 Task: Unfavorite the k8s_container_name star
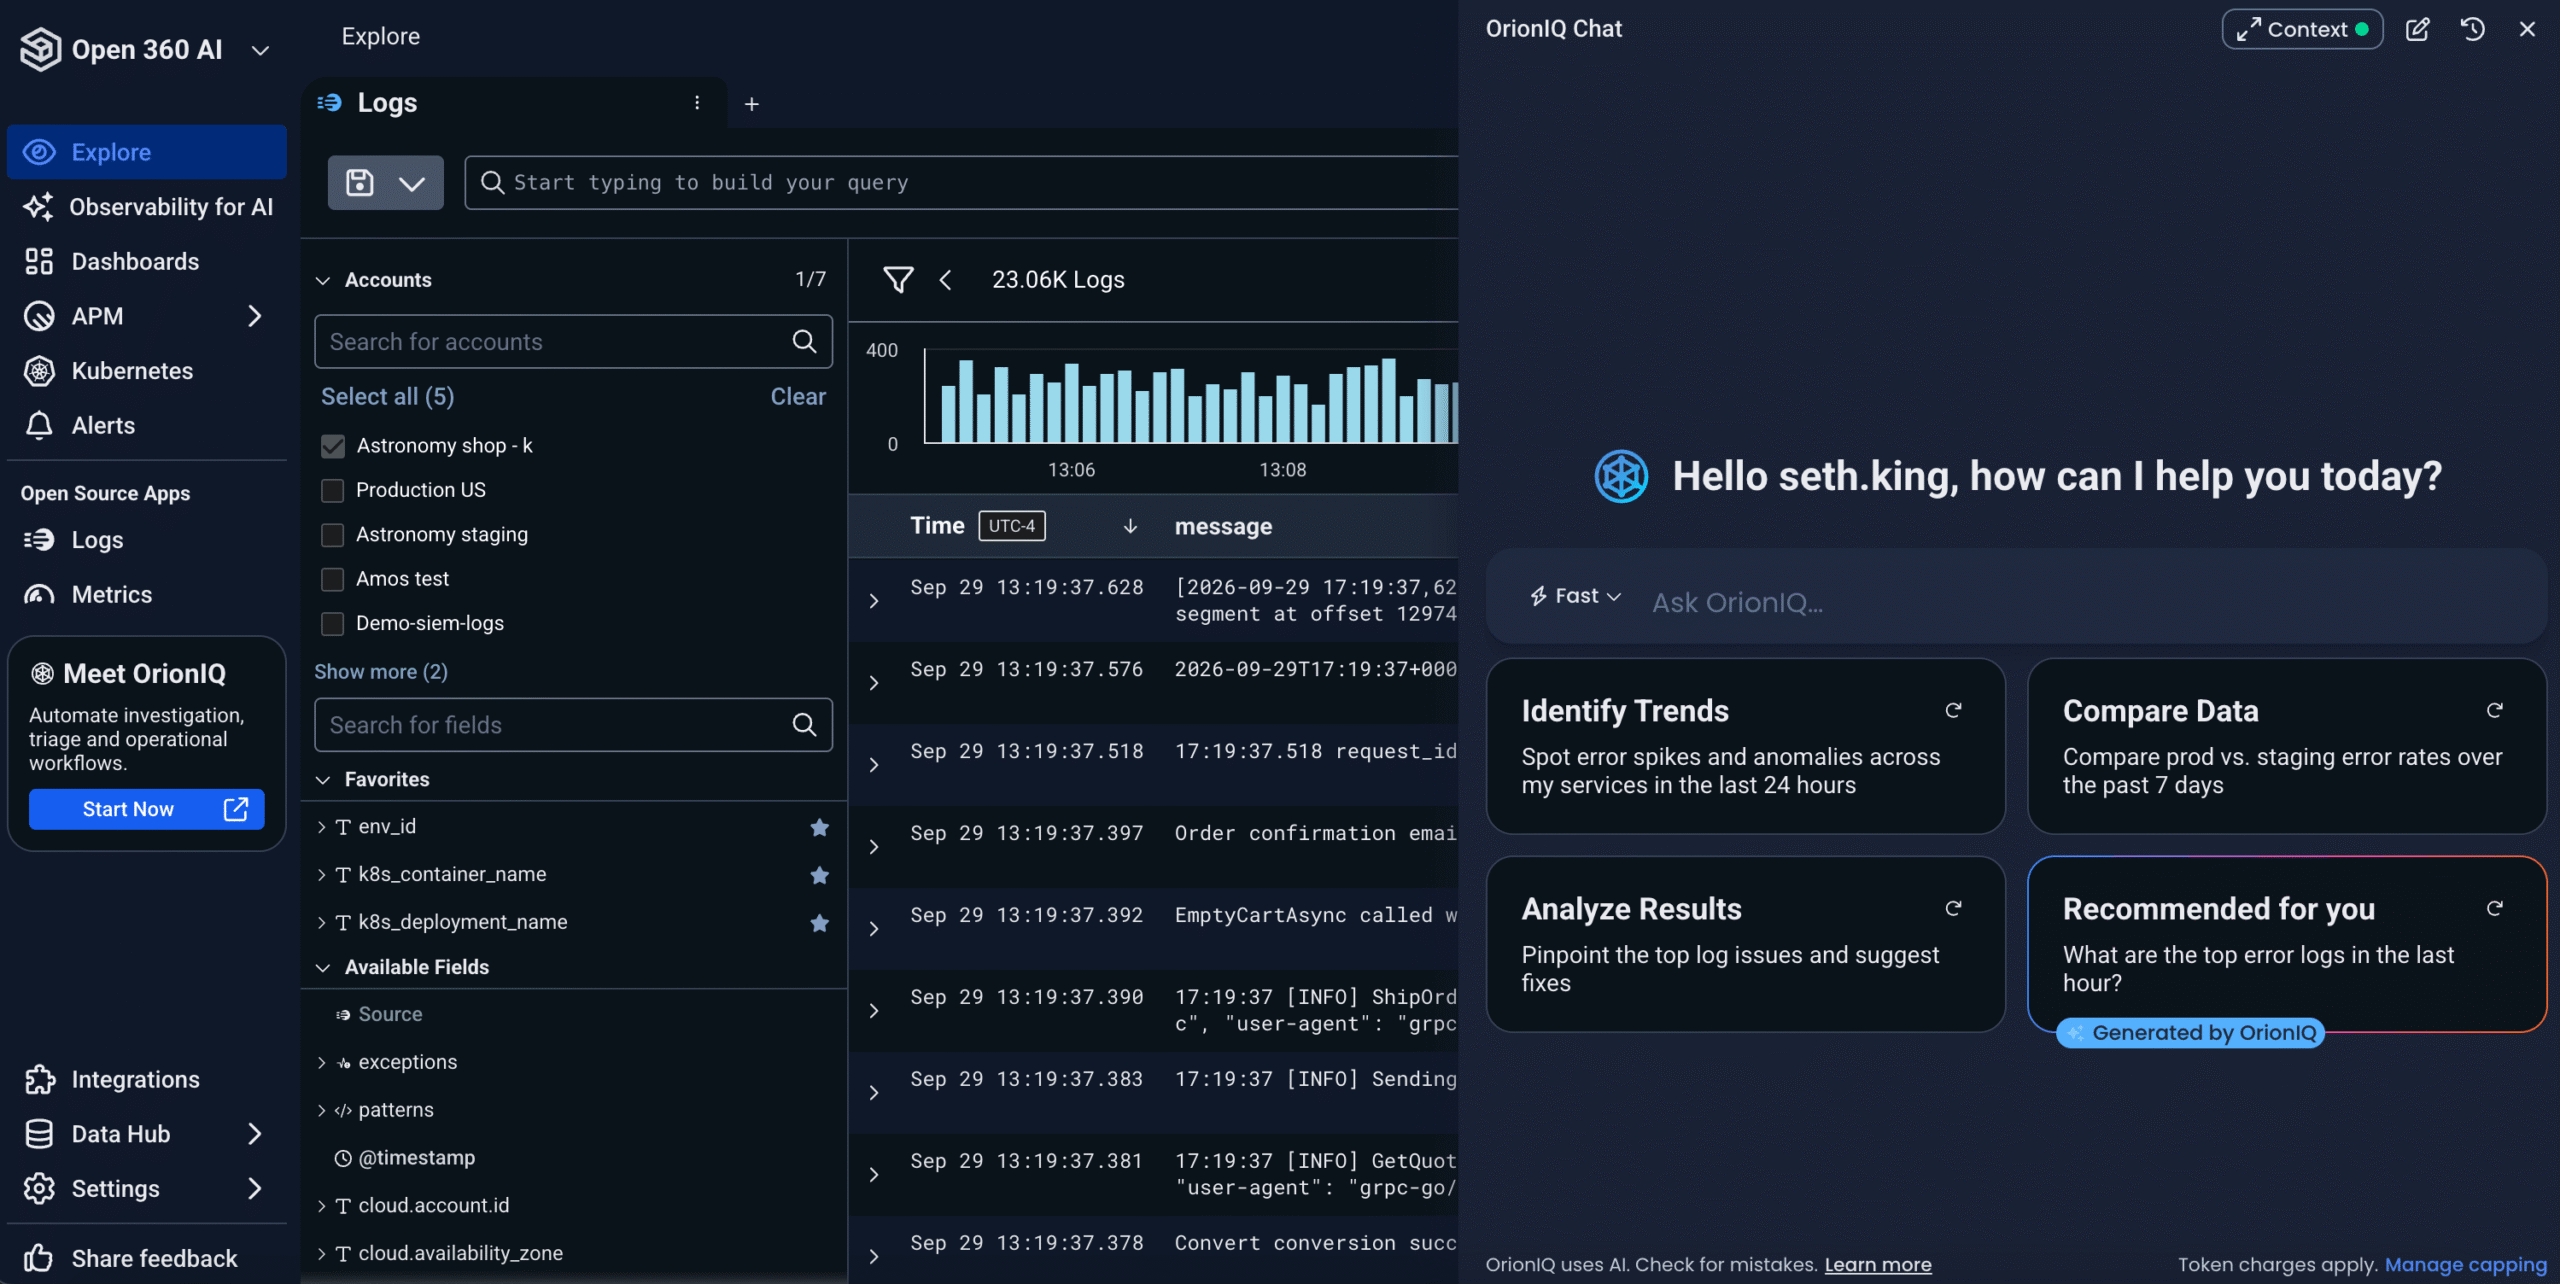819,875
